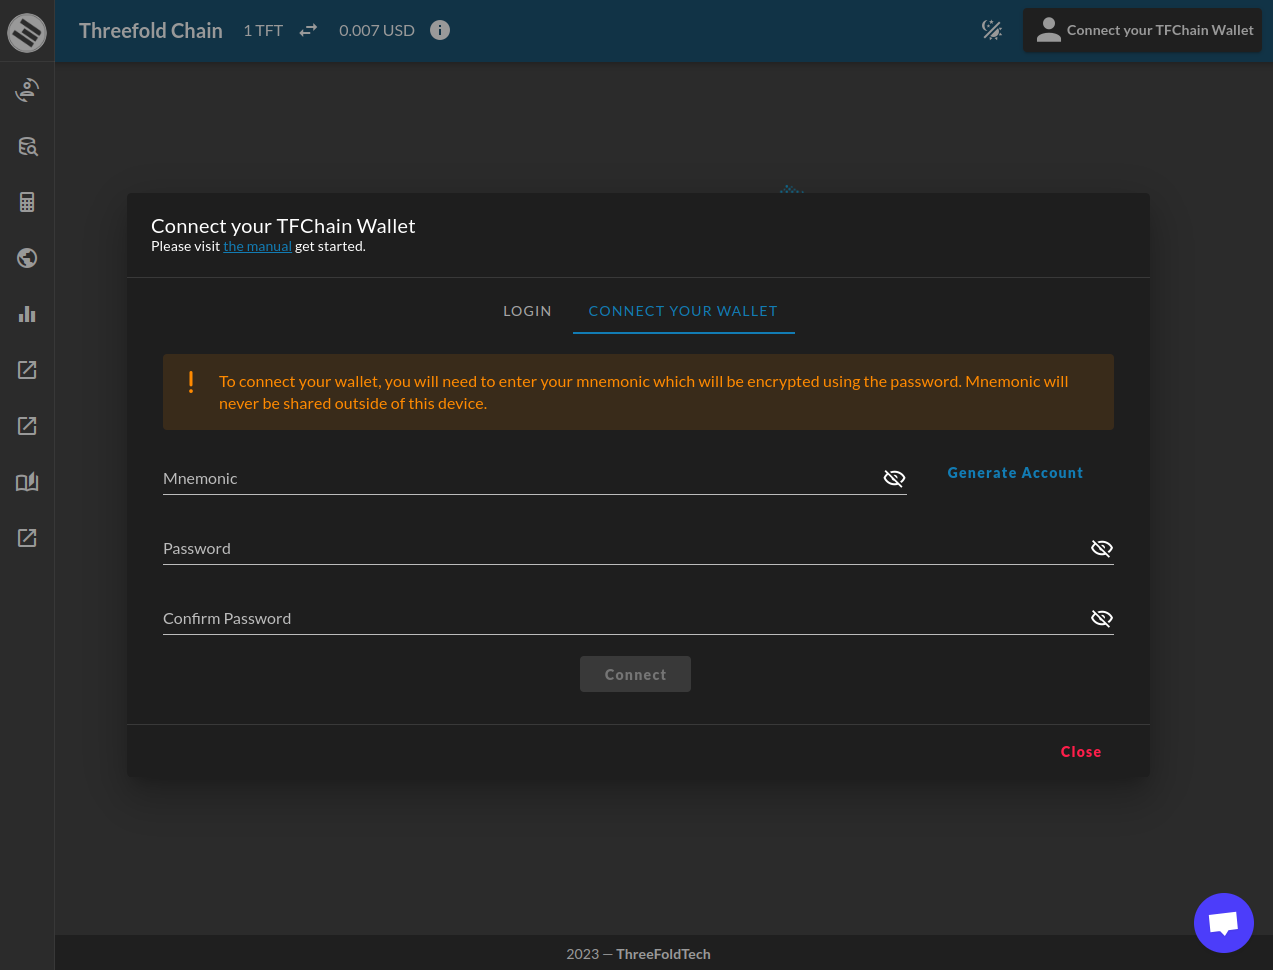Click the 0.007 USD price text
Viewport: 1273px width, 970px height.
377,30
